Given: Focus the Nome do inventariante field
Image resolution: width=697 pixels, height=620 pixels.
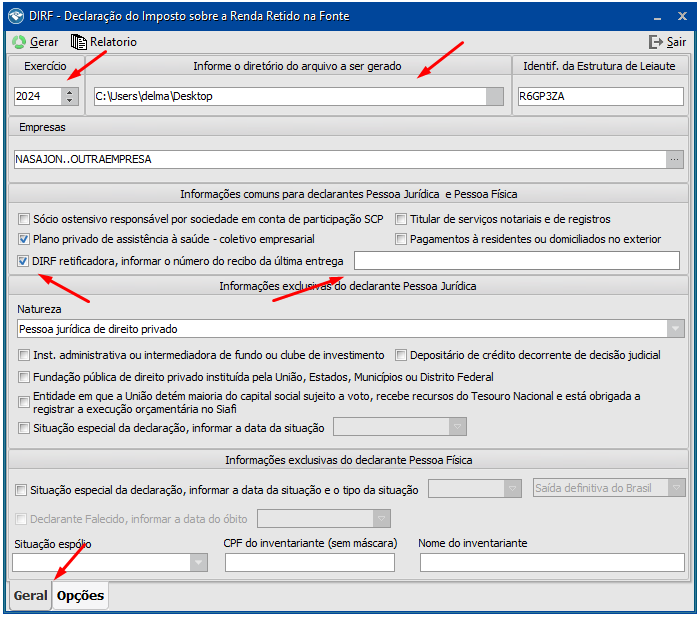Looking at the screenshot, I should coord(553,563).
